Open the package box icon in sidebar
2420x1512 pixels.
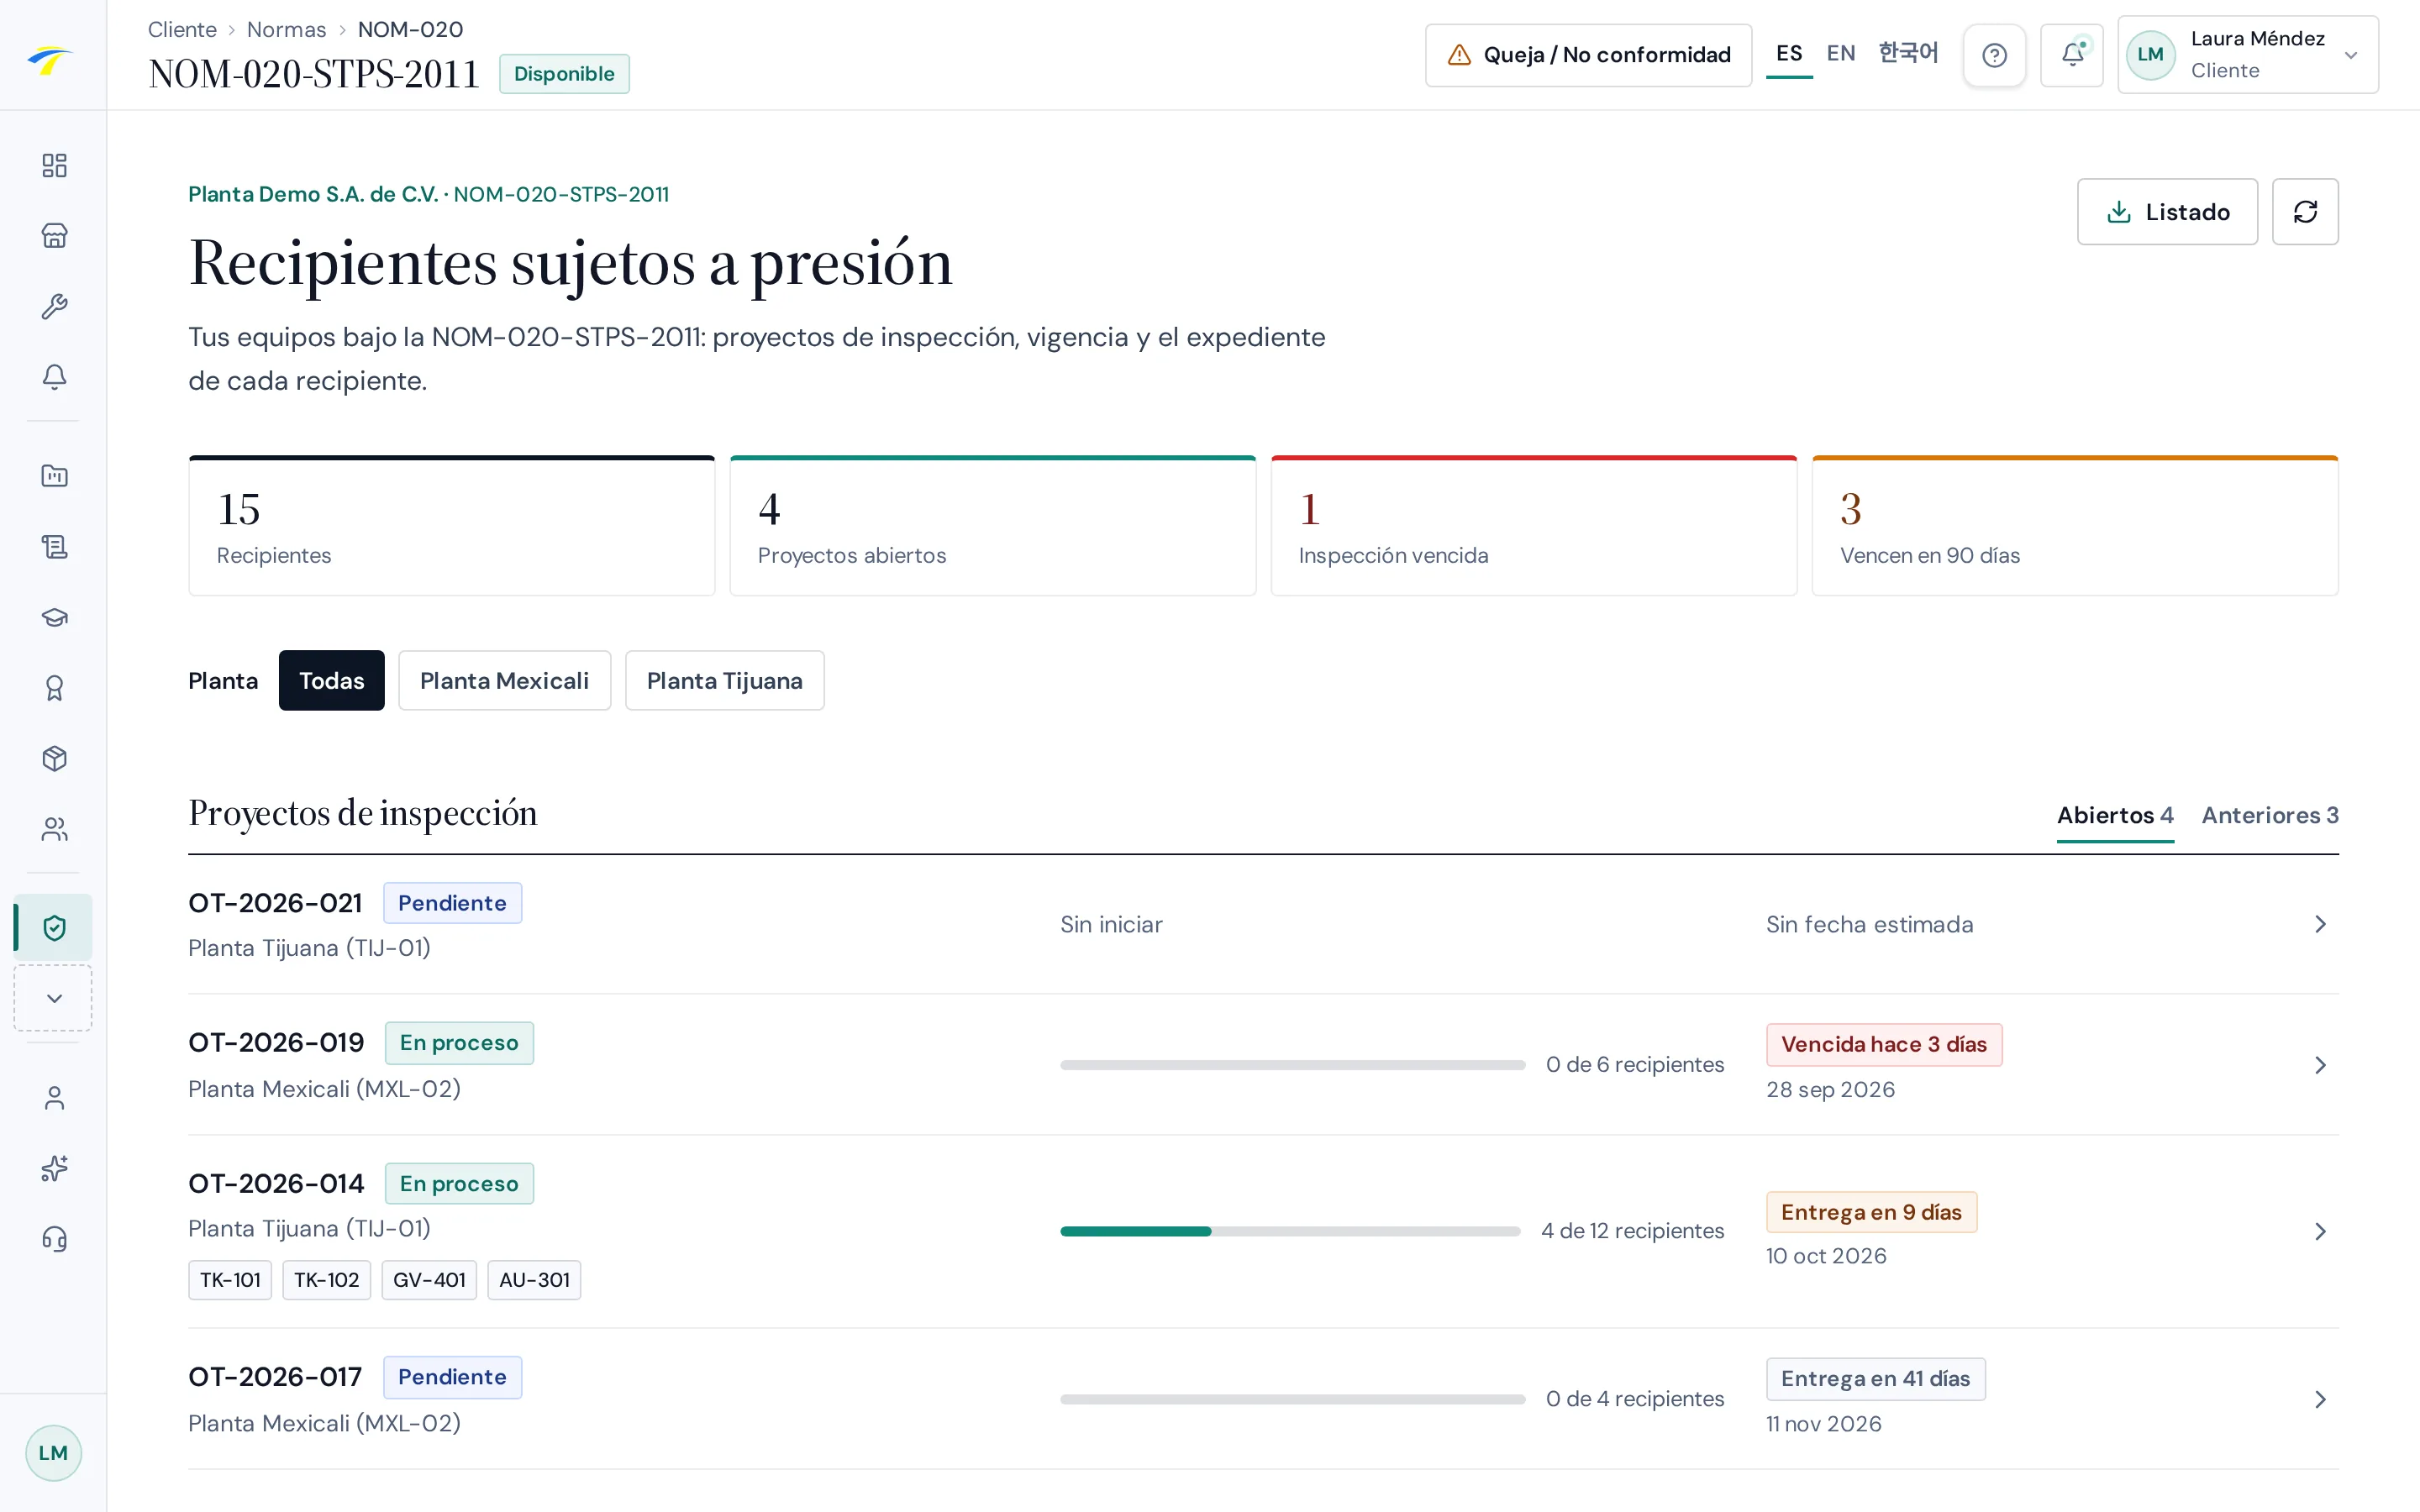(x=54, y=759)
